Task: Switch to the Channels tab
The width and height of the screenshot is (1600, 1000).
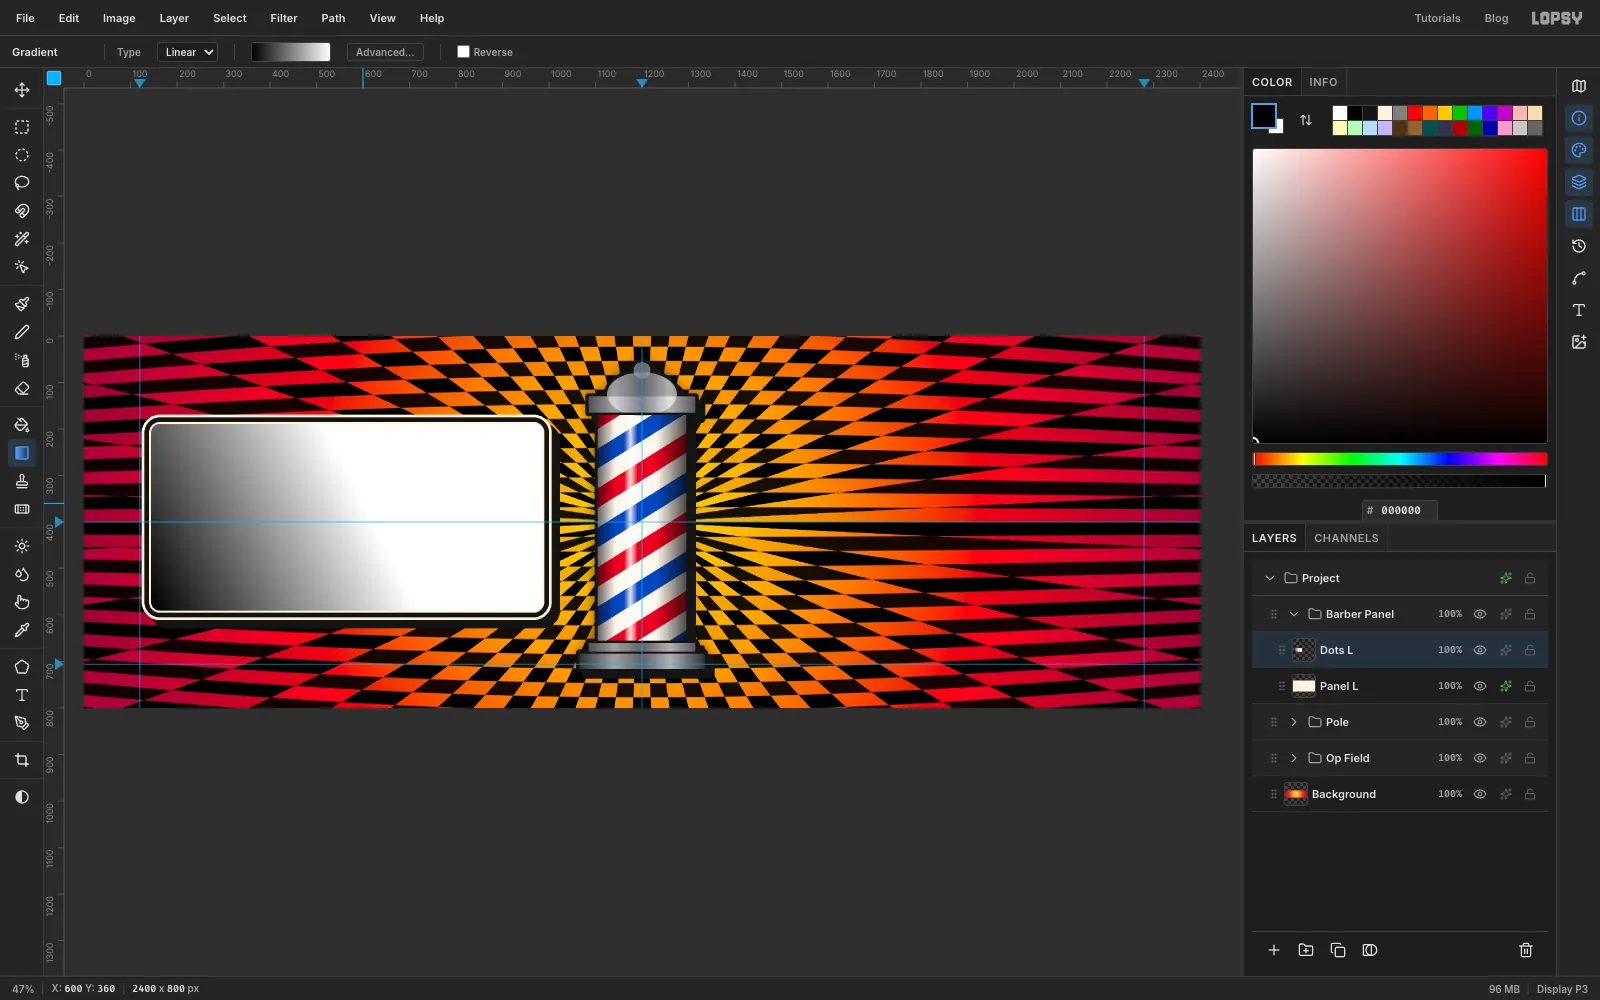Action: [1346, 538]
